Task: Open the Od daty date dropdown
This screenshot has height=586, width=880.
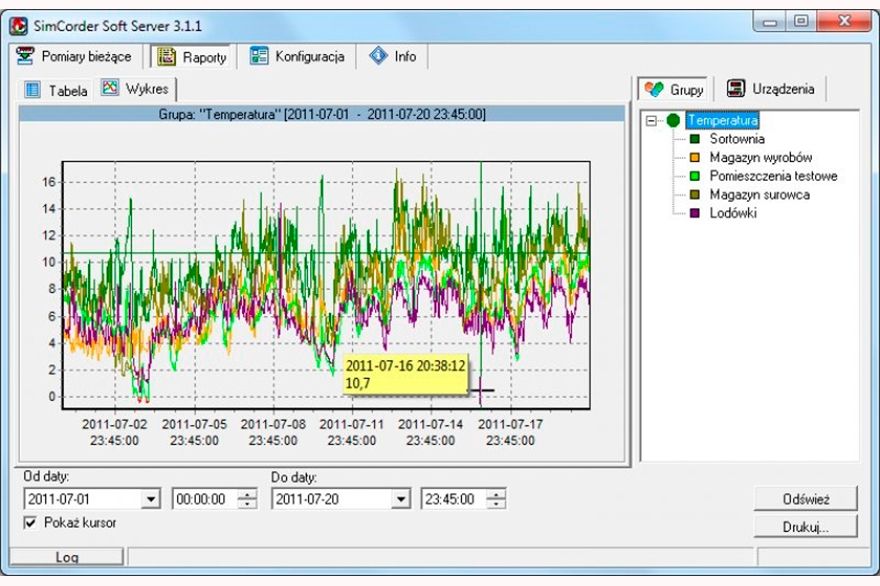Action: [150, 499]
